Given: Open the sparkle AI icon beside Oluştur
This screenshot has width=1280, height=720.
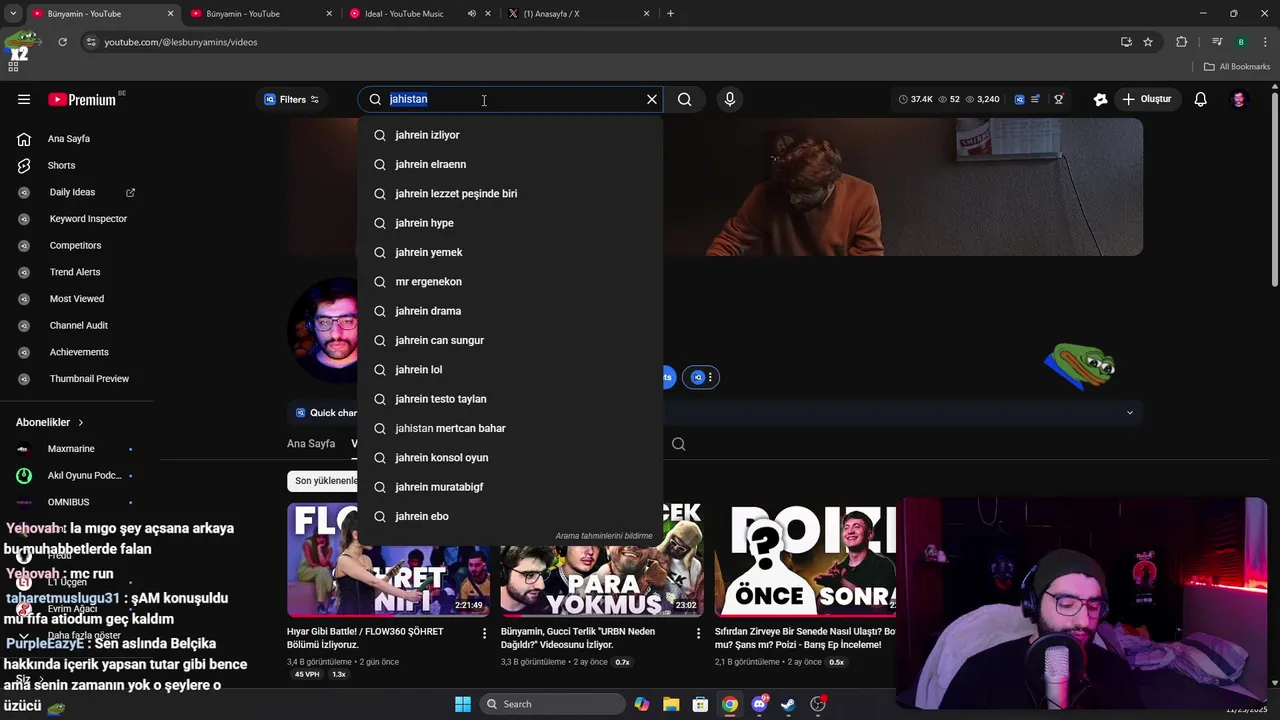Looking at the screenshot, I should click(x=1100, y=99).
